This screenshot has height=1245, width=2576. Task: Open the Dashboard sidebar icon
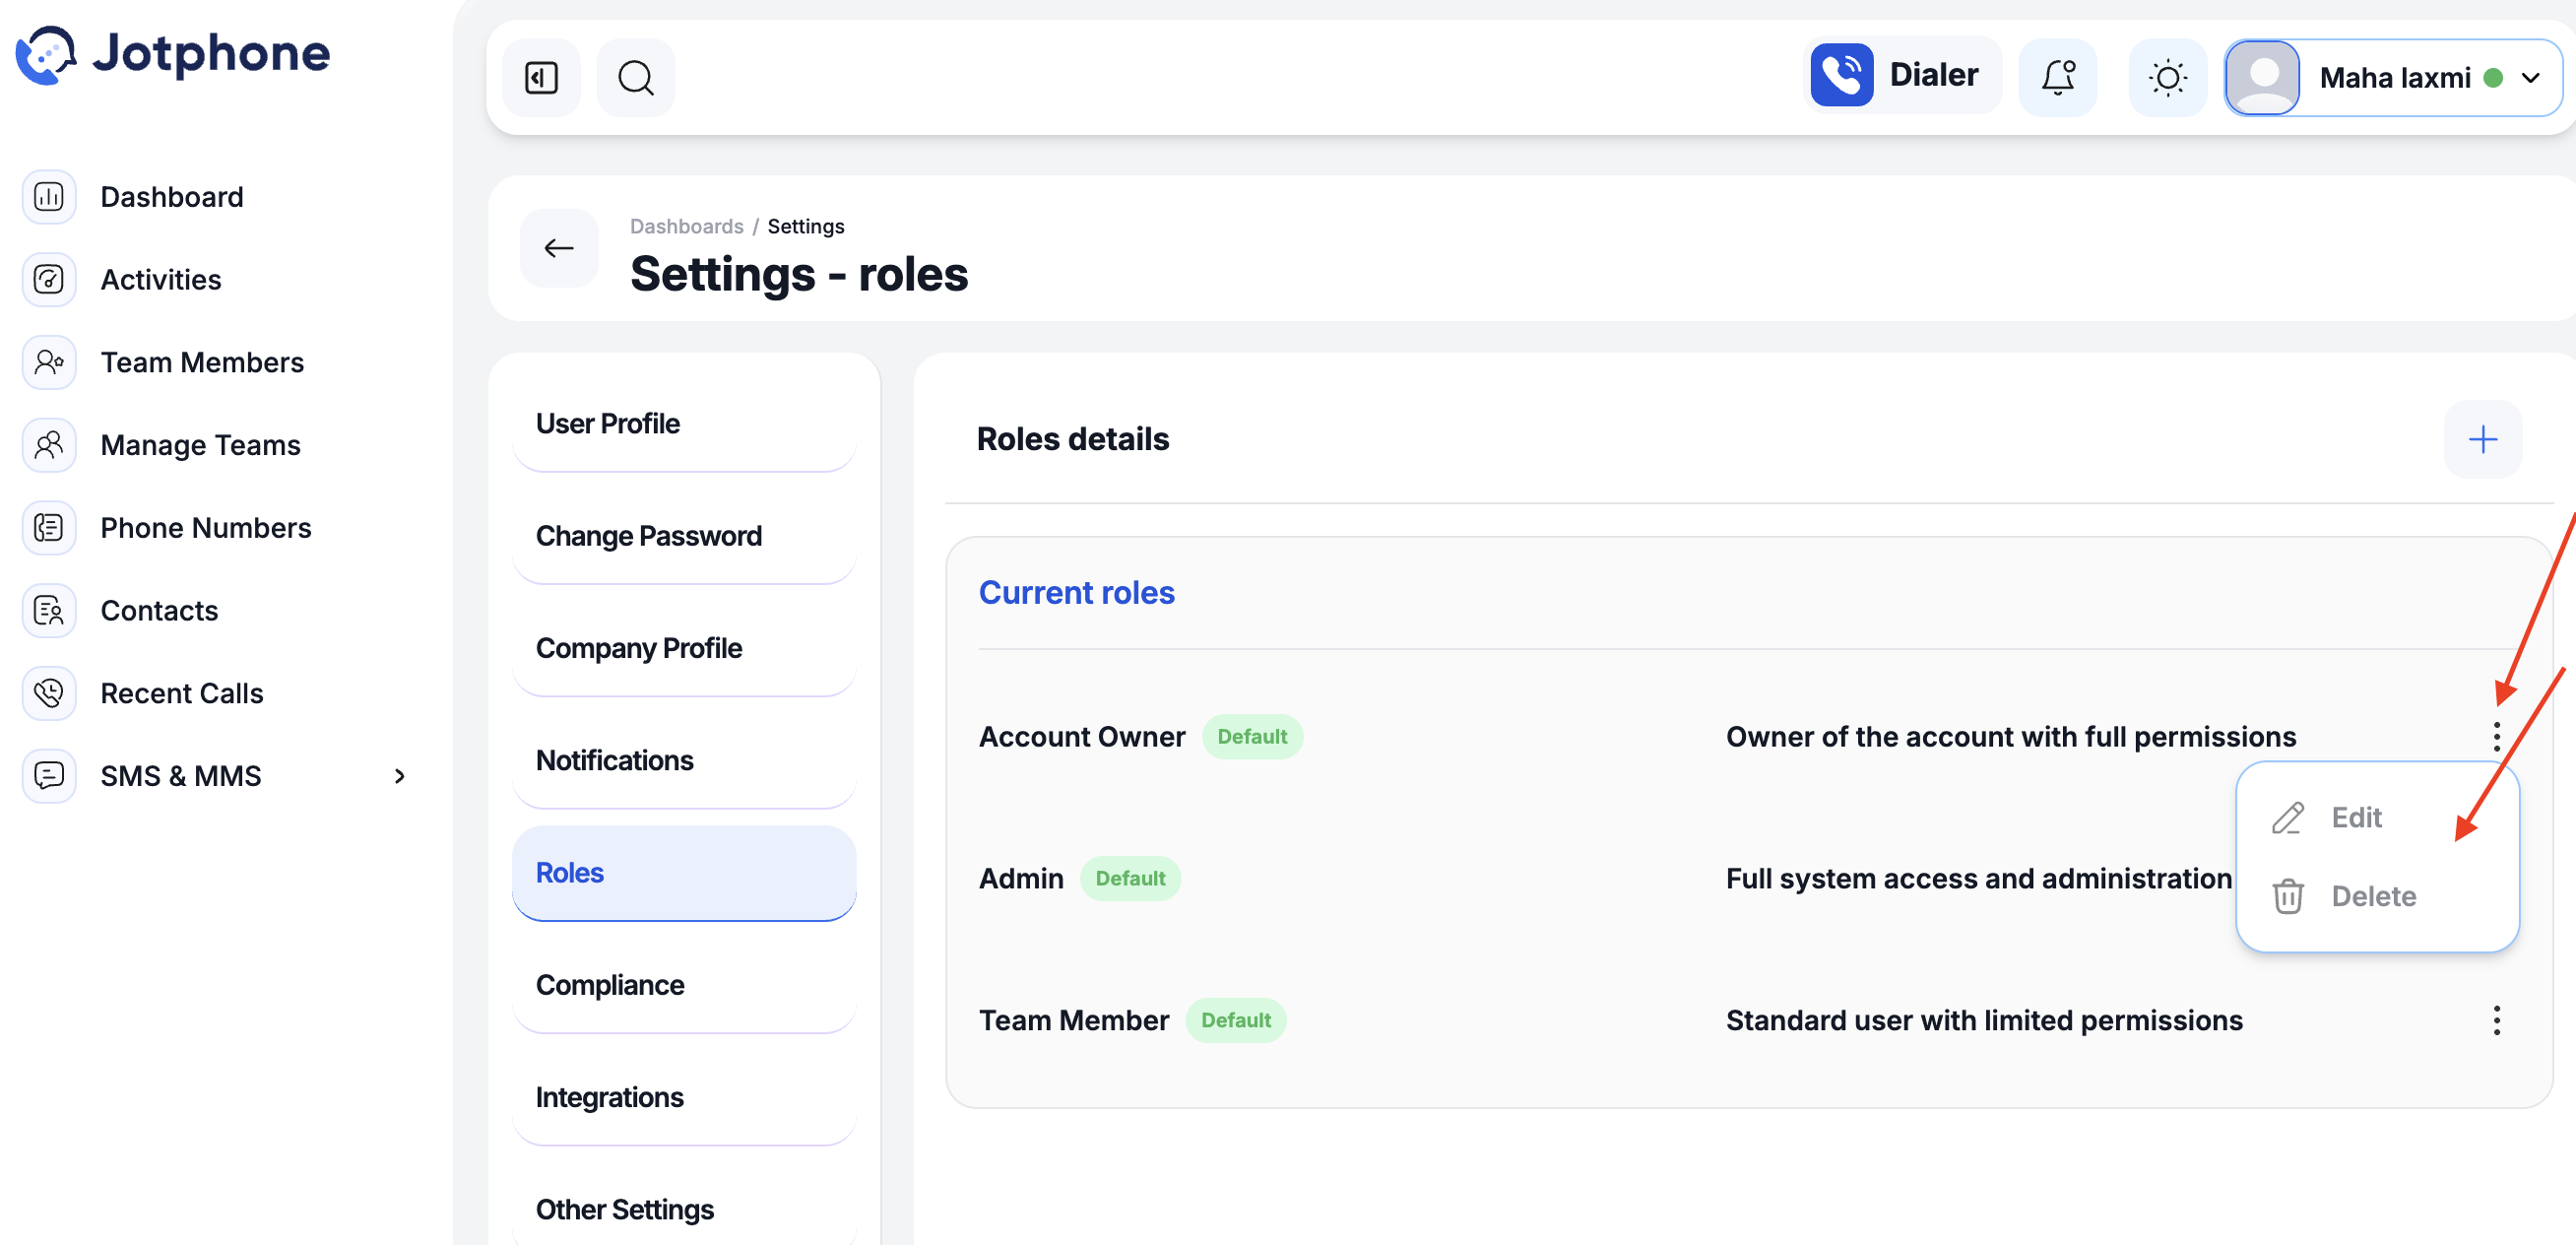point(49,197)
